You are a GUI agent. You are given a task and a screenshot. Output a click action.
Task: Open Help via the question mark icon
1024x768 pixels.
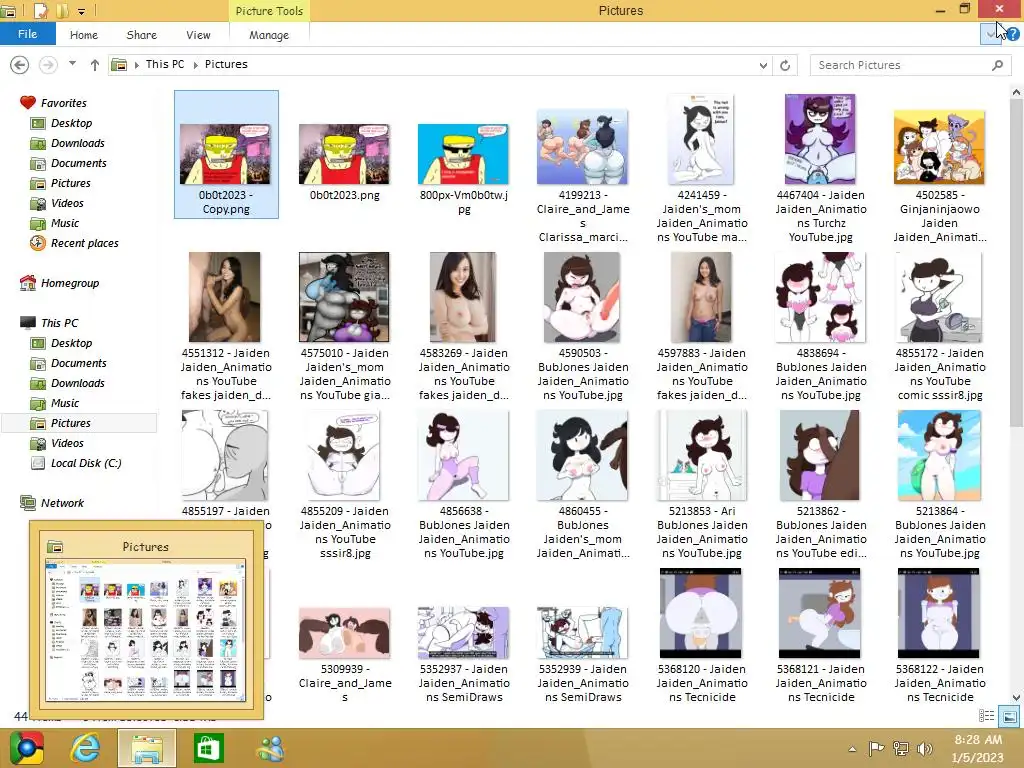pyautogui.click(x=1012, y=35)
